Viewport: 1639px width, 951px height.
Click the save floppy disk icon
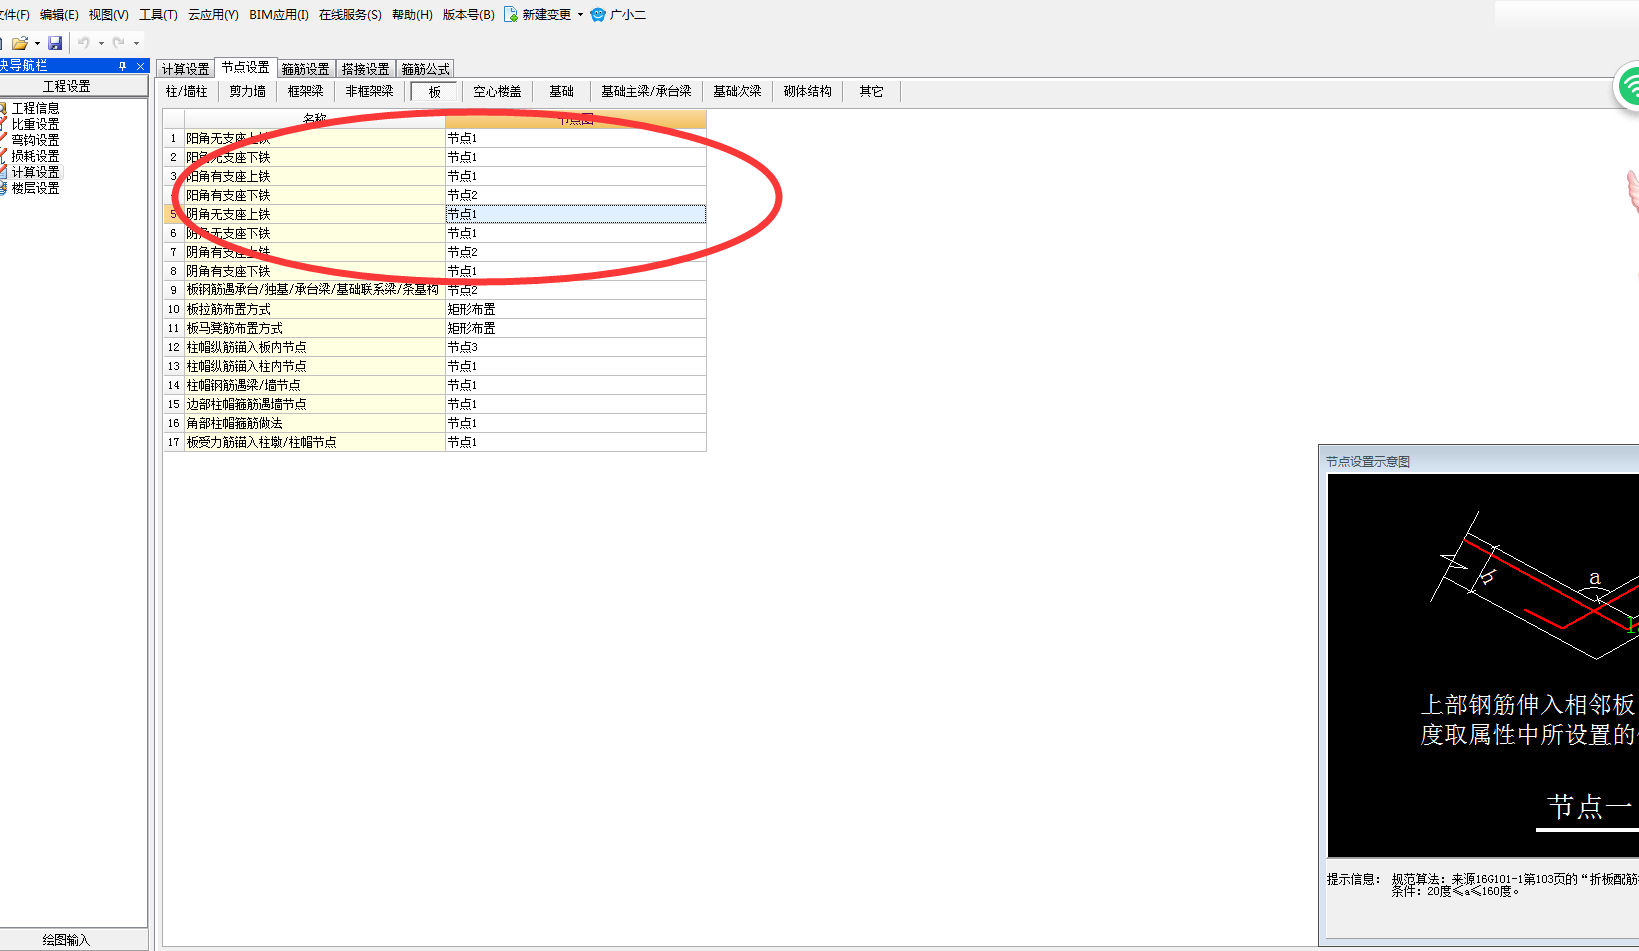coord(55,43)
